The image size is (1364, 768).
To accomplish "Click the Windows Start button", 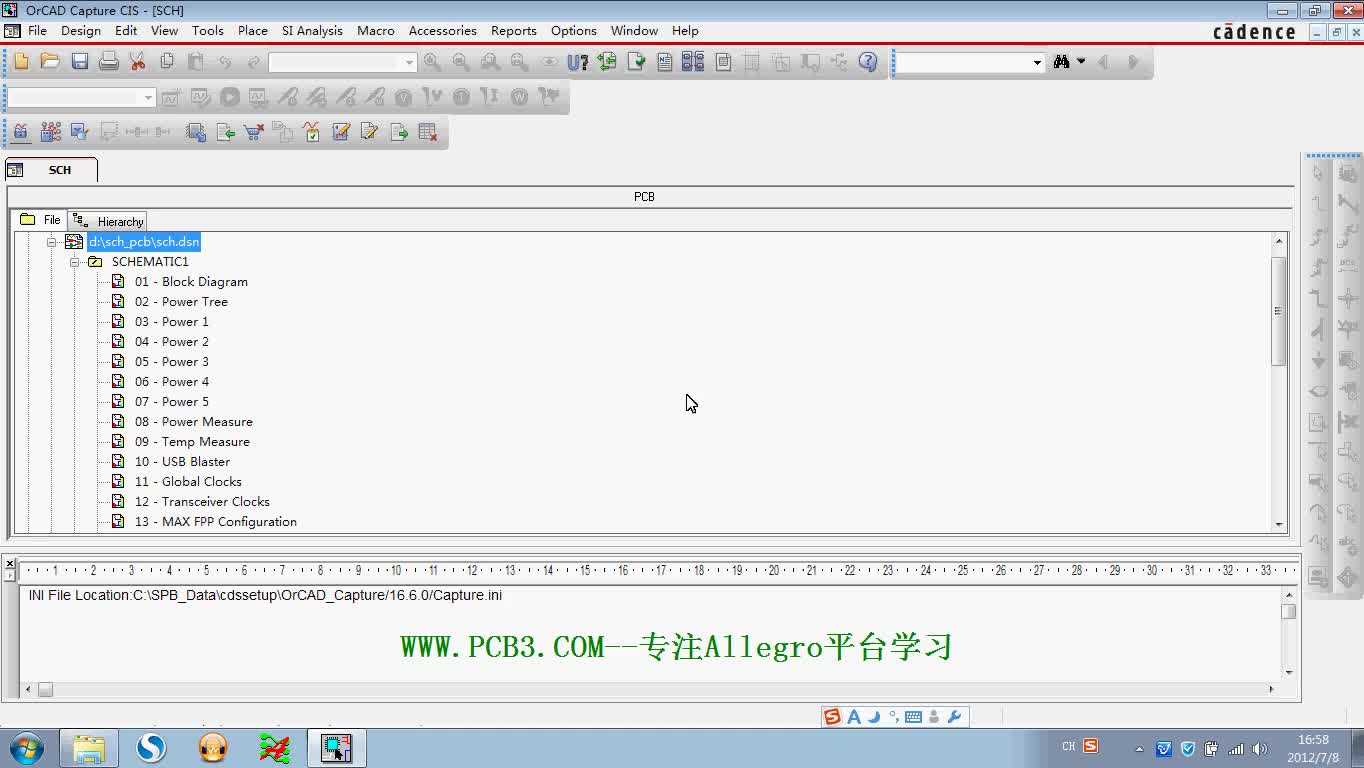I will coord(26,747).
